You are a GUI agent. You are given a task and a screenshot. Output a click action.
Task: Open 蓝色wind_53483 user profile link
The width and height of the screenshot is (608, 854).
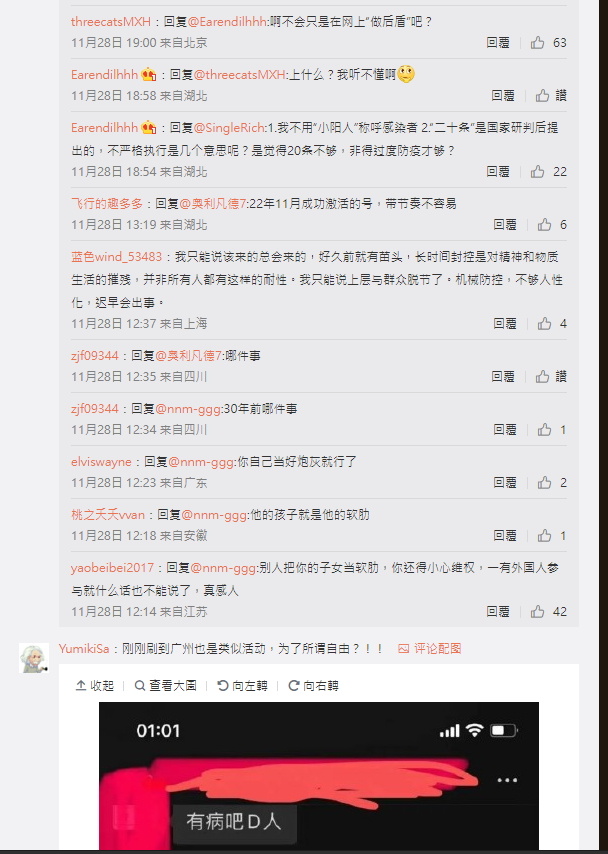117,257
